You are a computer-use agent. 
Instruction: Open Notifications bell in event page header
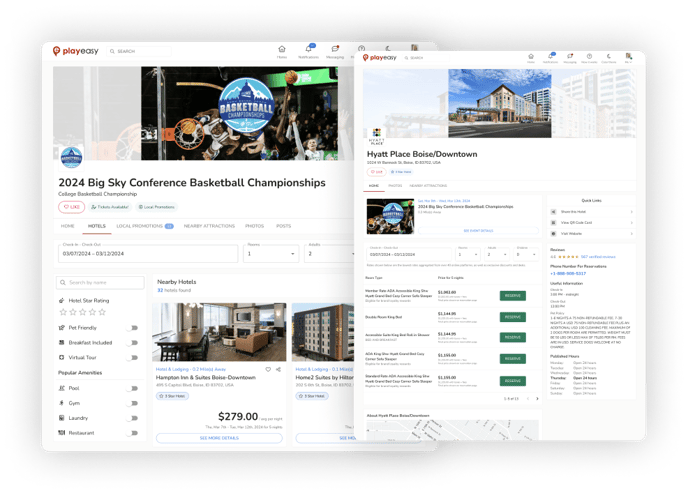coord(309,49)
